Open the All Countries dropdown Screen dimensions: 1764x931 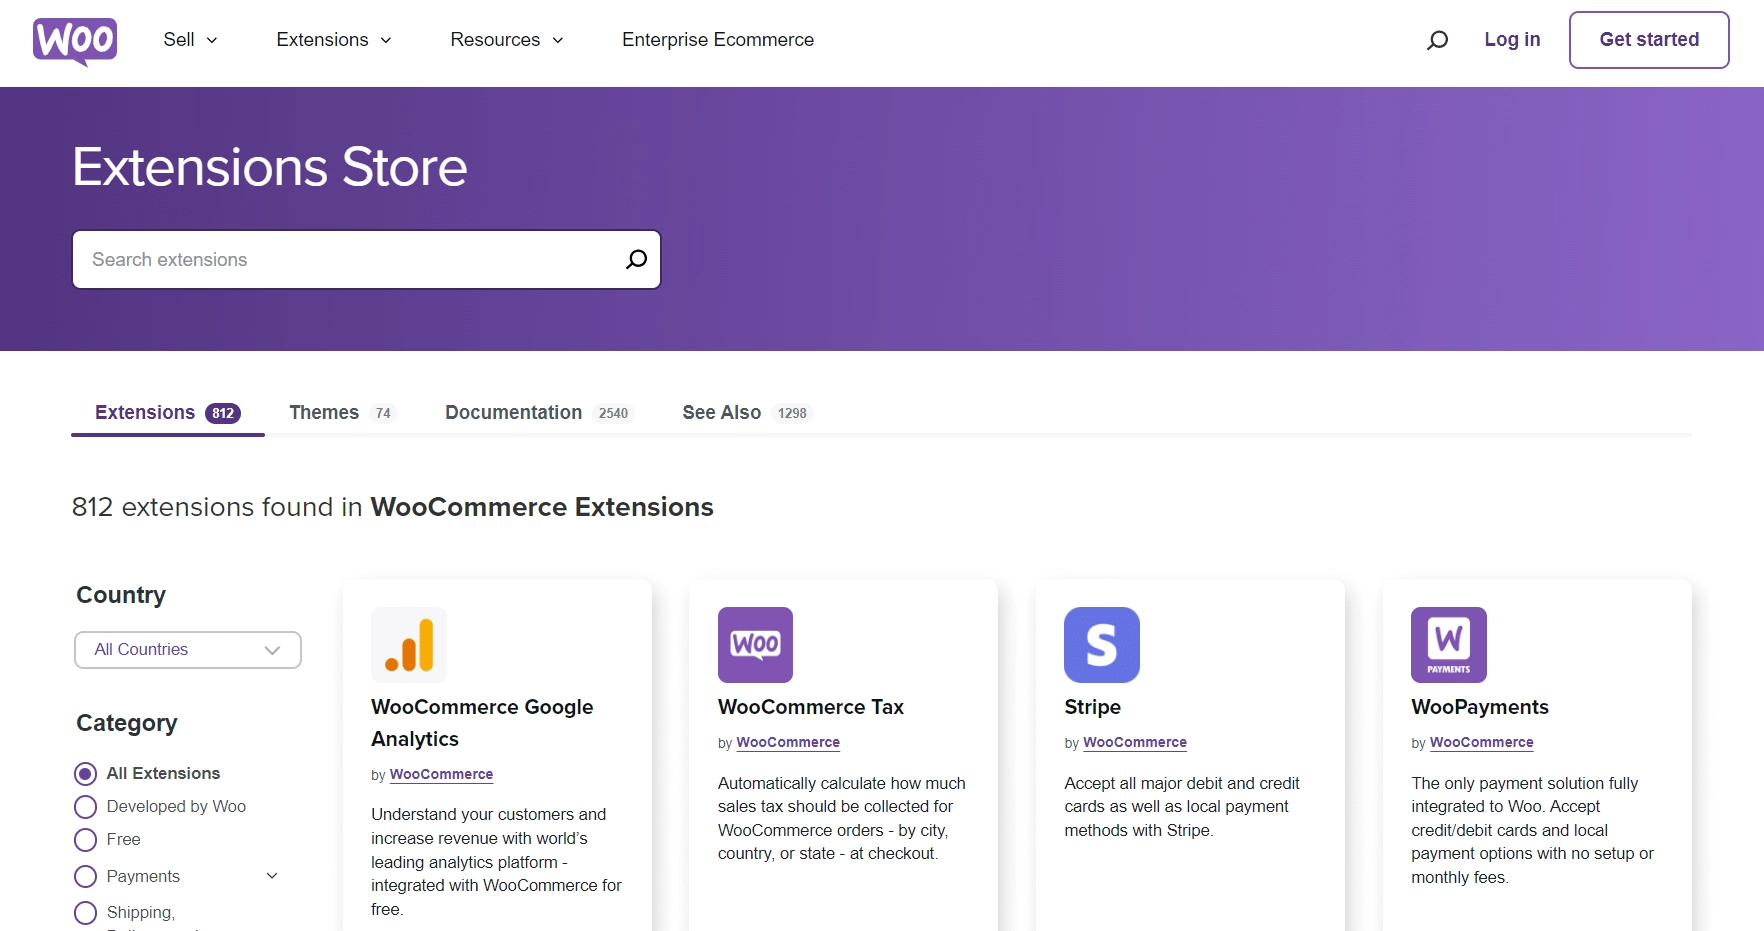coord(187,649)
